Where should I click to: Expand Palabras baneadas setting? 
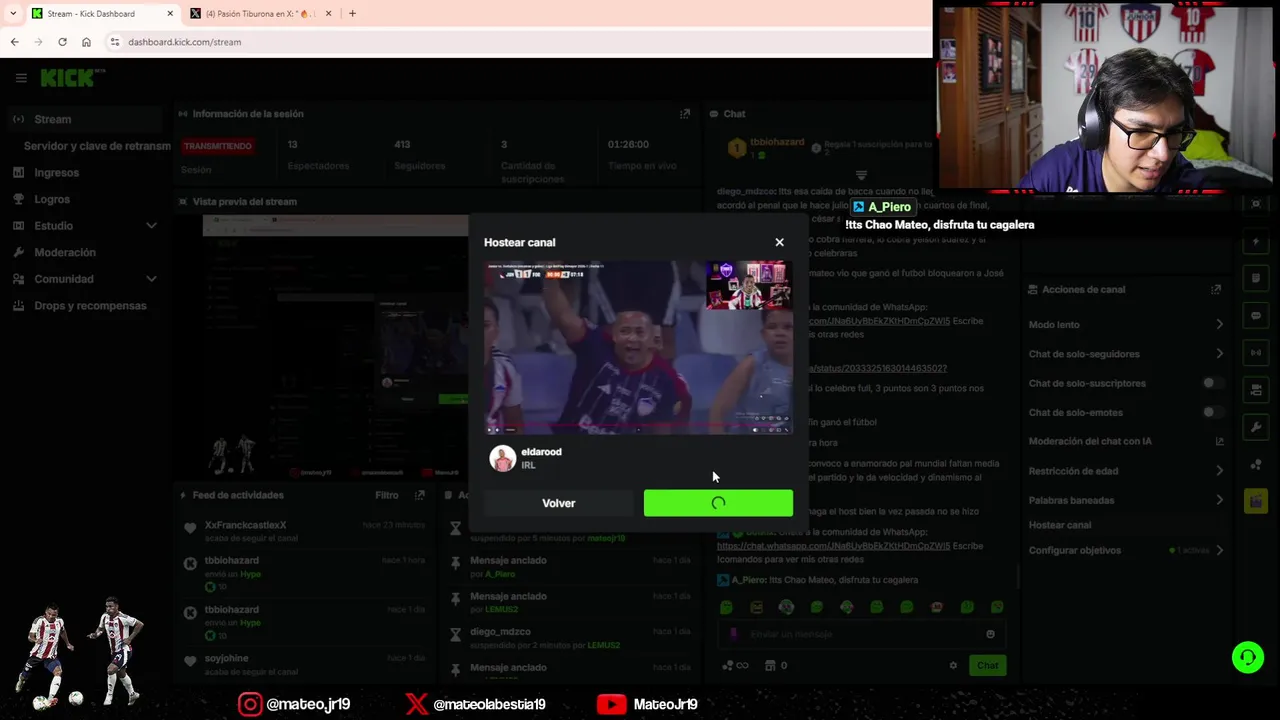tap(1126, 500)
